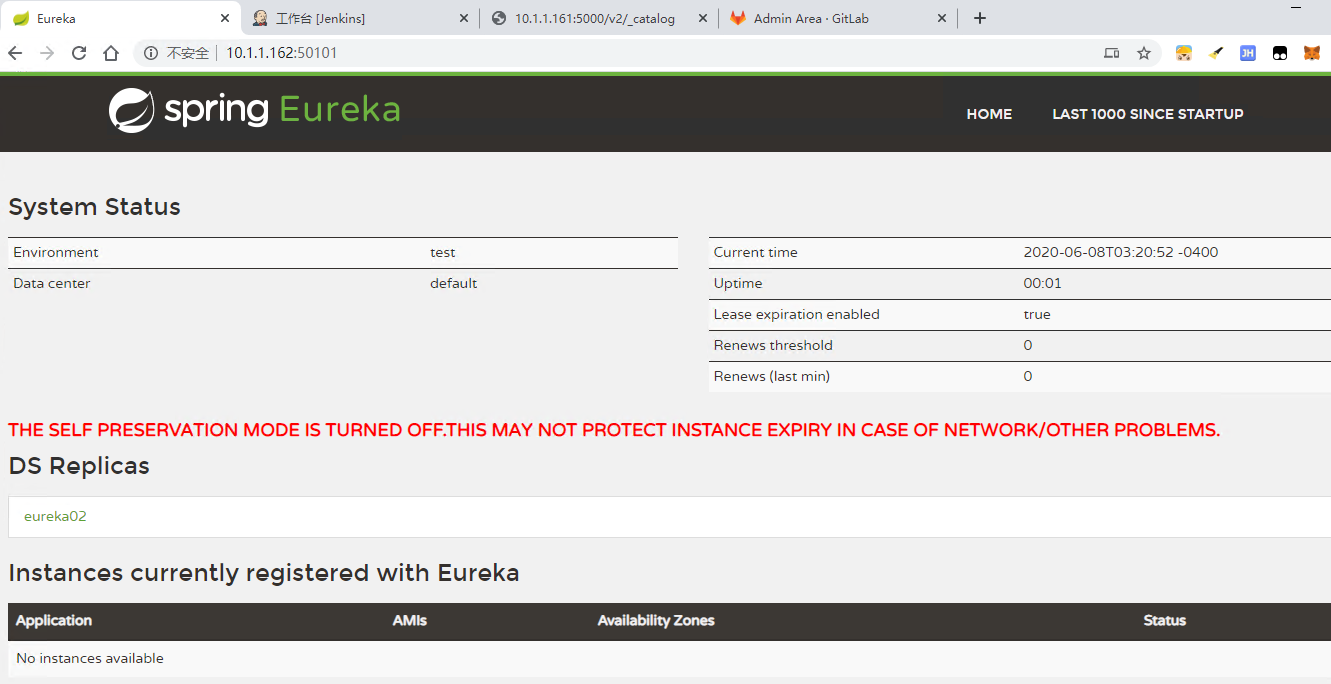This screenshot has width=1331, height=684.
Task: Click the address bar URL field
Action: (600, 53)
